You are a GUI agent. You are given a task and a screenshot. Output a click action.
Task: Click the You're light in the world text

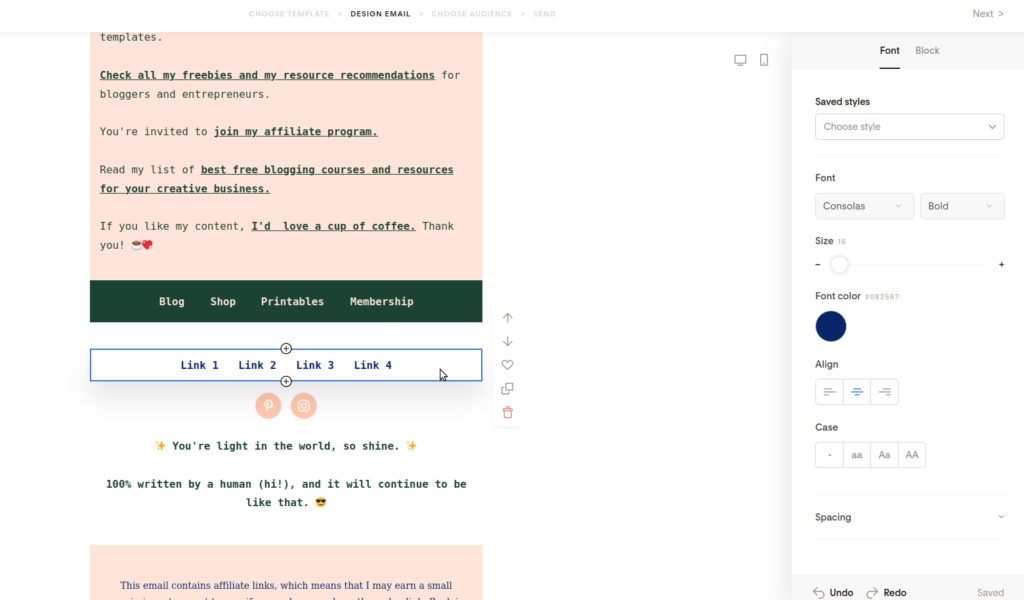[x=286, y=446]
